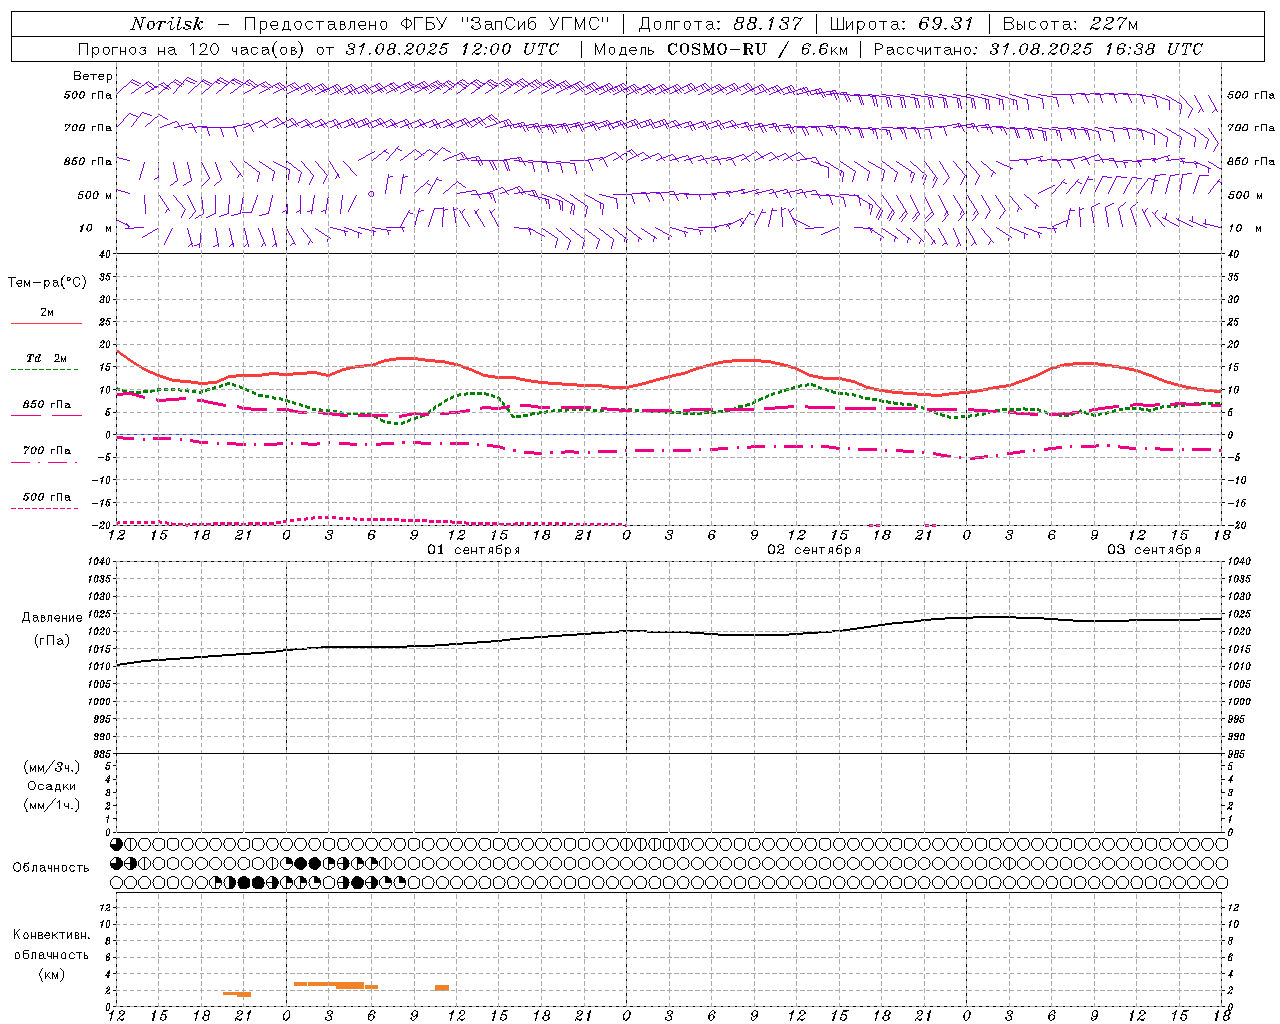Select the elevation text Высота: 227м

1070,24
